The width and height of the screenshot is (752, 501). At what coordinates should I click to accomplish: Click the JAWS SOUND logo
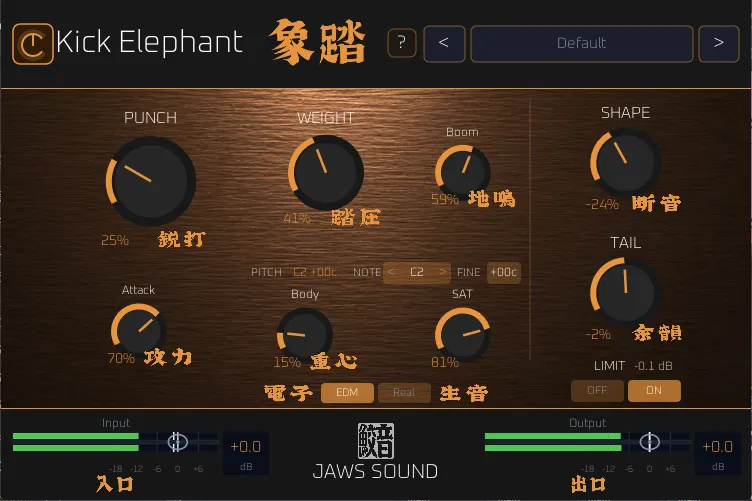point(376,452)
